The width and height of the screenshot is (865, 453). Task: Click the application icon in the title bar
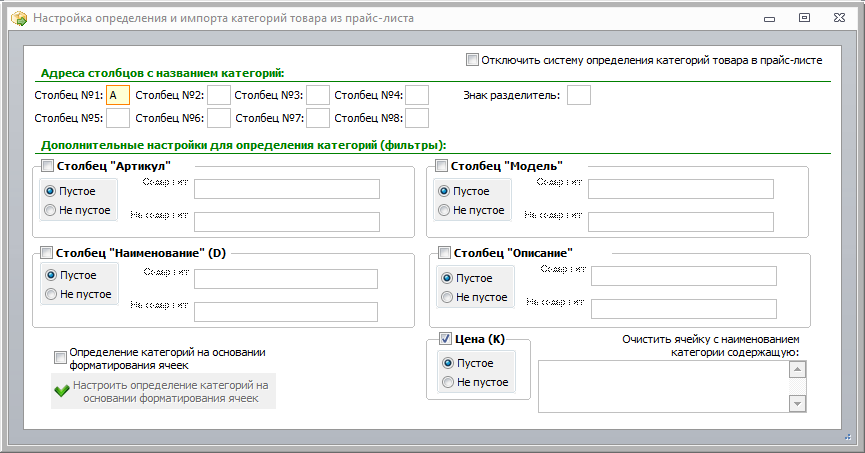tap(19, 18)
